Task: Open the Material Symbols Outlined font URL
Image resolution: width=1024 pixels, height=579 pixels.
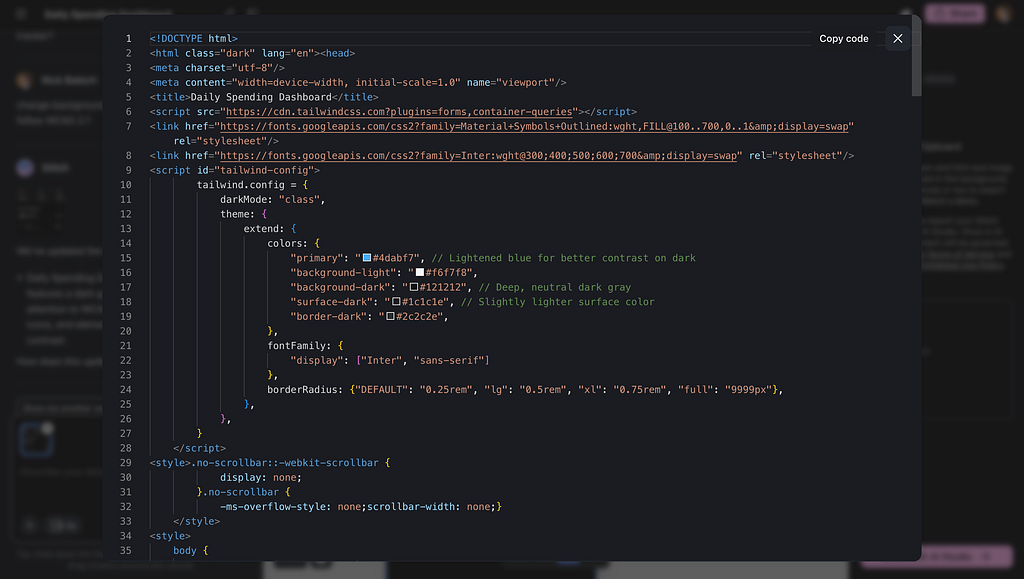Action: tap(534, 127)
